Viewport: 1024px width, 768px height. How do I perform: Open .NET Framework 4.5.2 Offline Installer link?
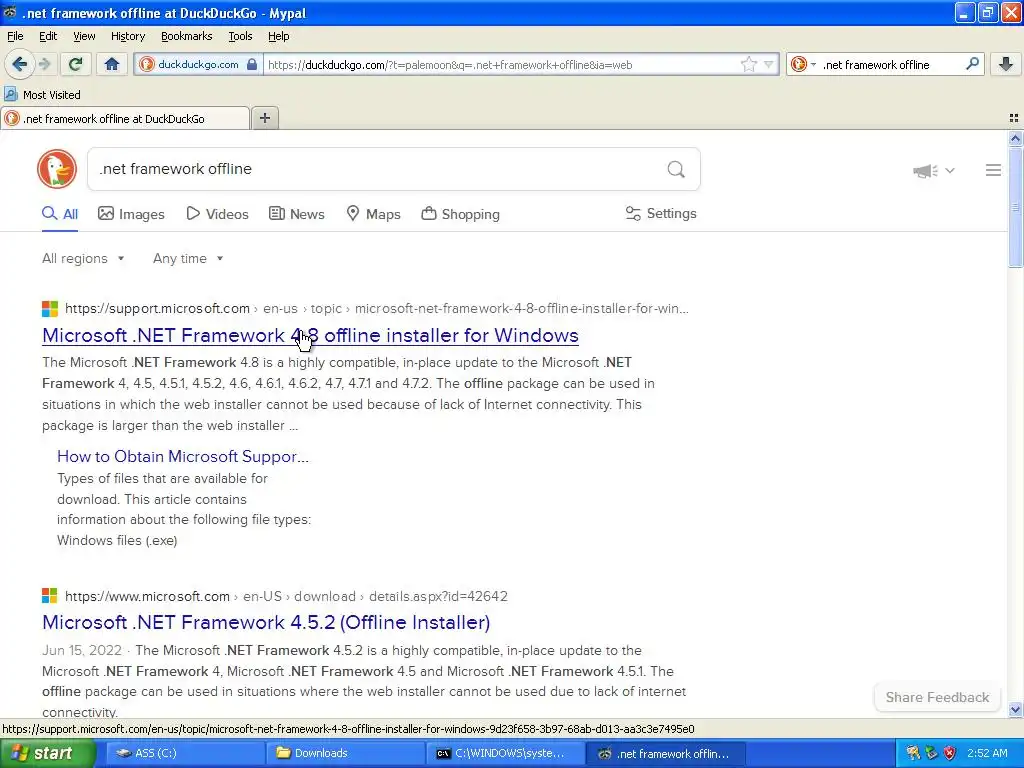(x=266, y=622)
